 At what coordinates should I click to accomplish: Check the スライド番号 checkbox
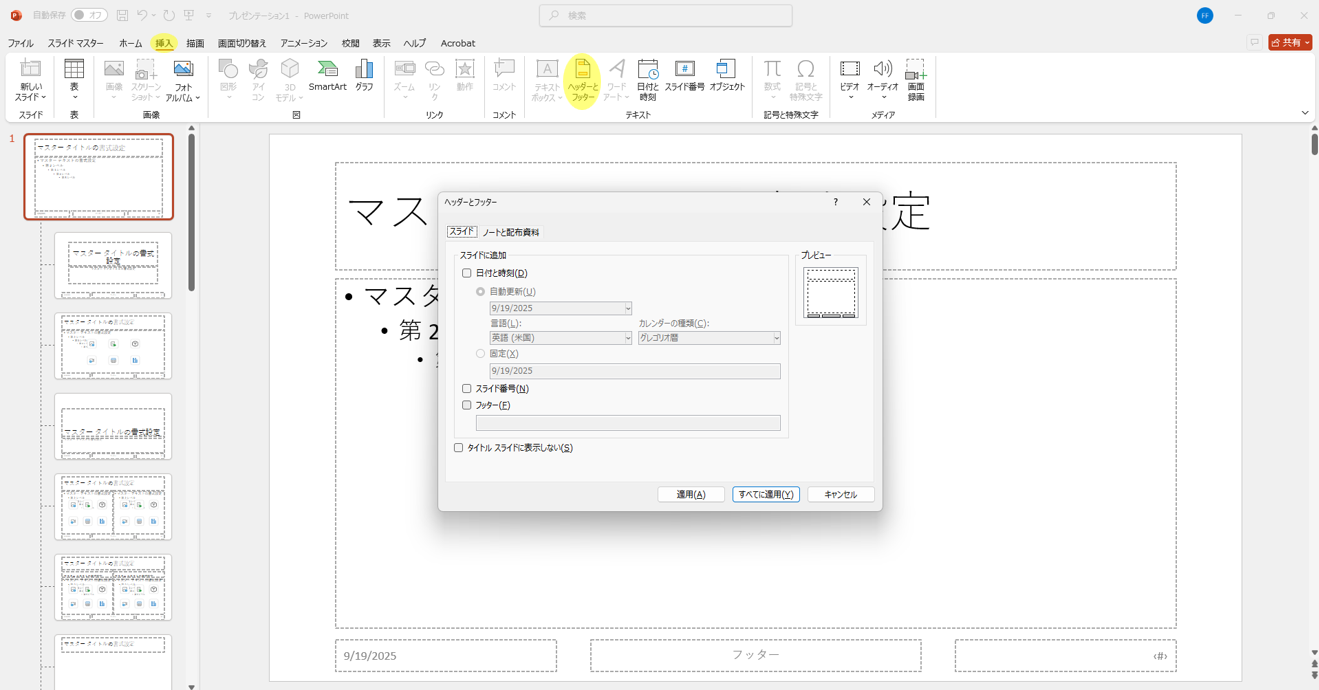click(467, 389)
